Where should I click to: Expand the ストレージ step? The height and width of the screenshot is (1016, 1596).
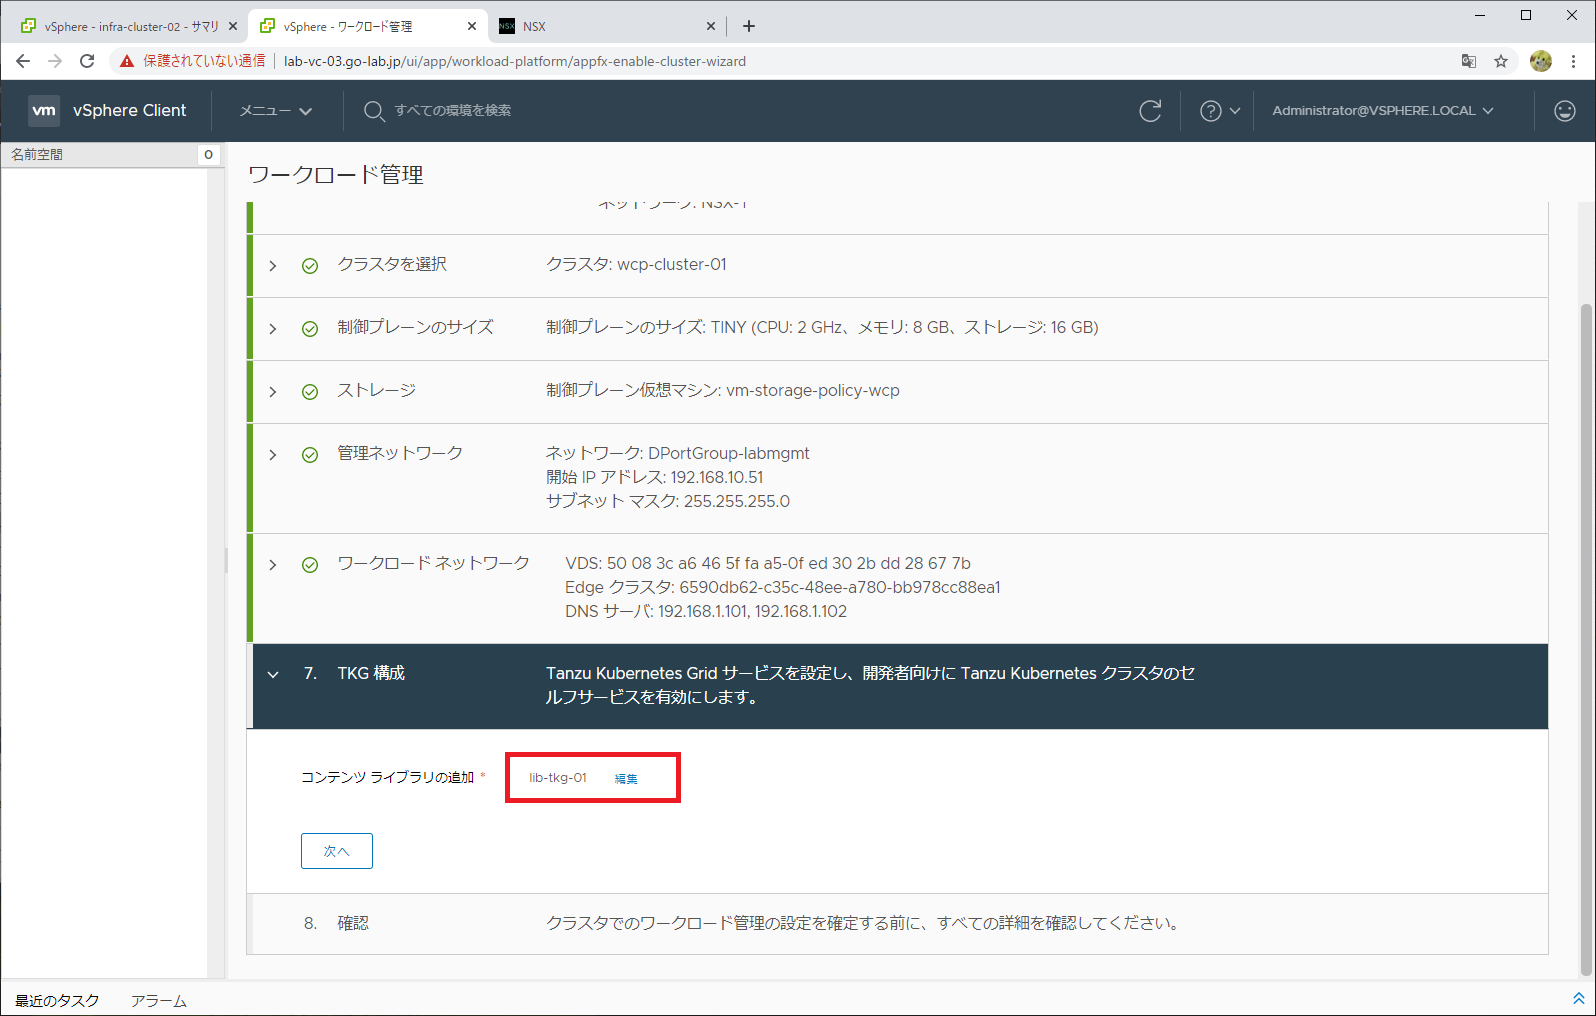pyautogui.click(x=273, y=392)
